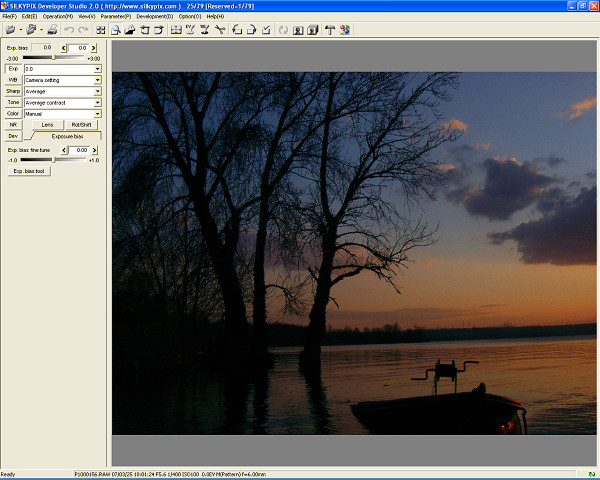Click the hammer settings icon

(x=330, y=30)
